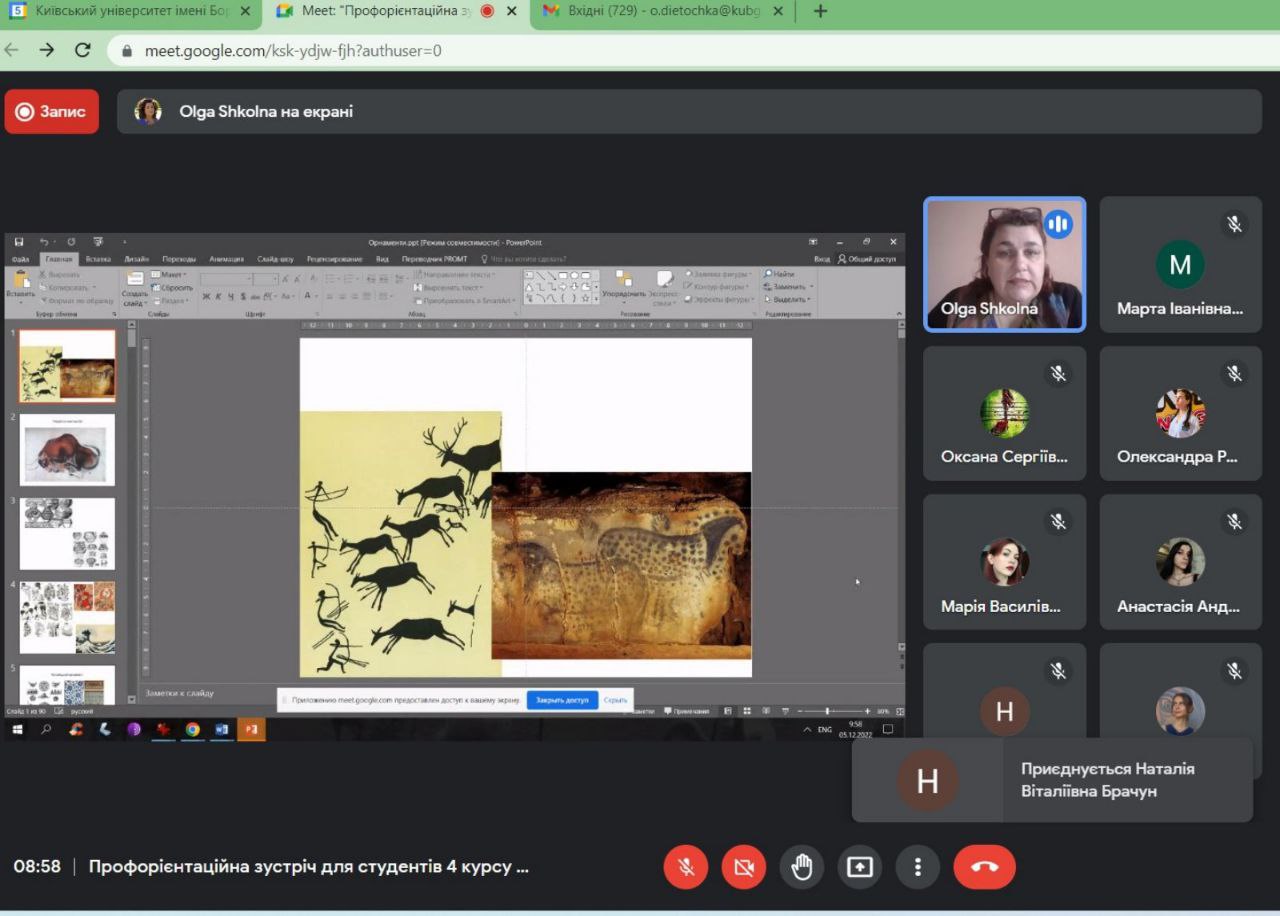Turn on camera in the Meet call bar
1280x916 pixels.
(744, 867)
